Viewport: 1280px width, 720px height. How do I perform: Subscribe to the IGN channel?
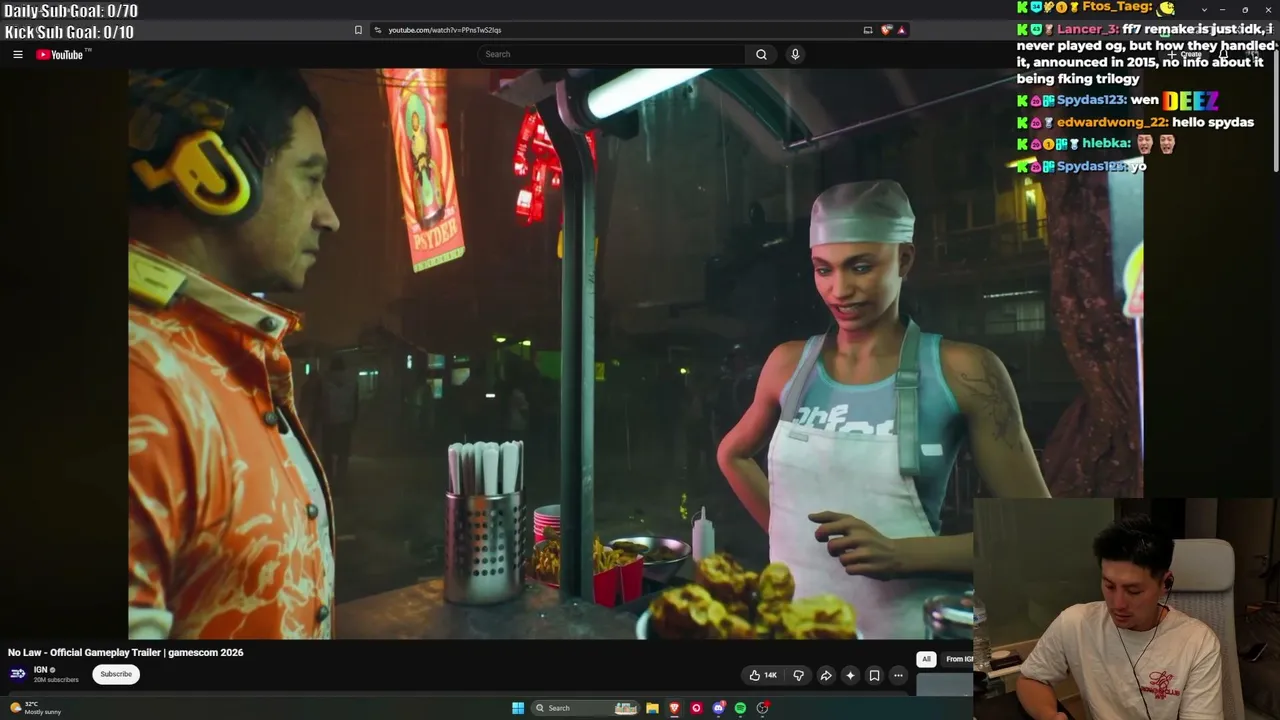click(116, 674)
